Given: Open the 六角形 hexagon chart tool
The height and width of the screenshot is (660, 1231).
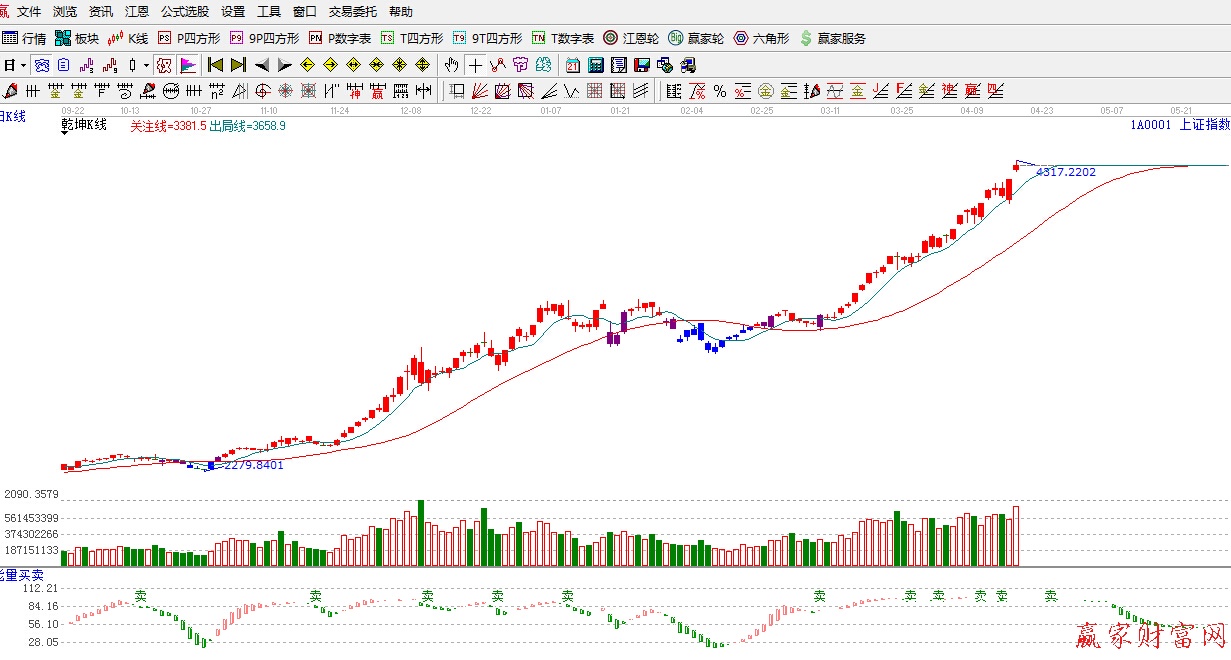Looking at the screenshot, I should 762,39.
